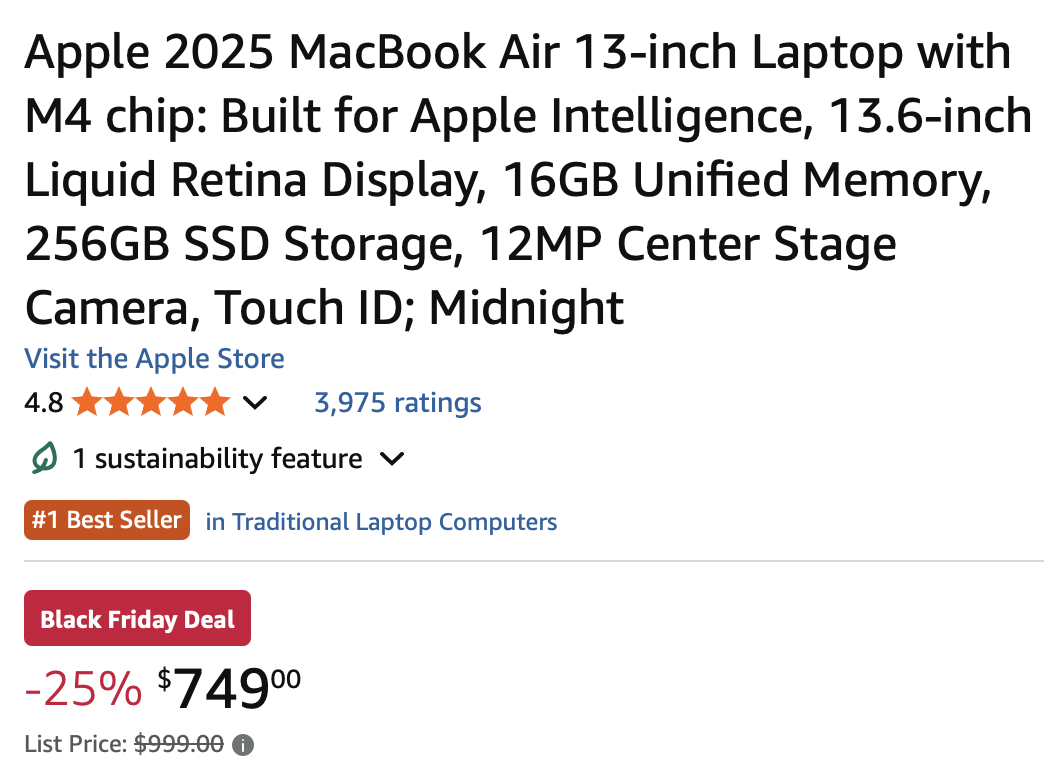Click the 1 sustainability feature text

[x=217, y=459]
